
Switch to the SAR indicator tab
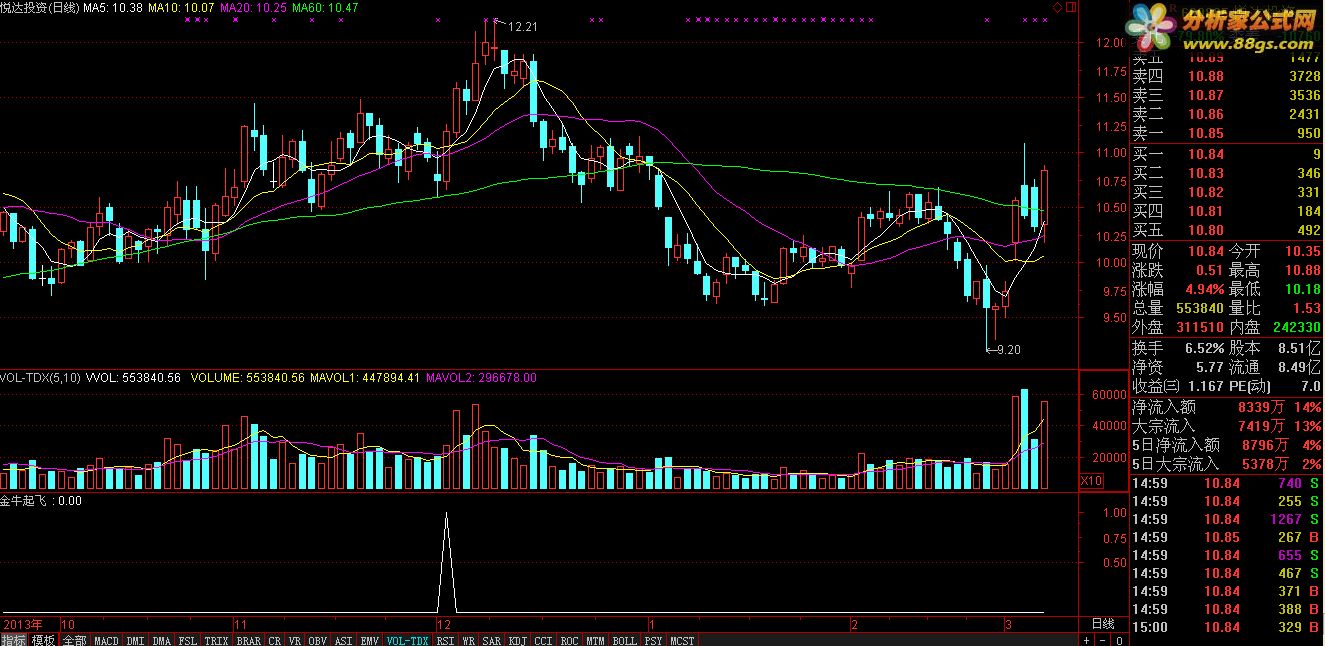492,639
